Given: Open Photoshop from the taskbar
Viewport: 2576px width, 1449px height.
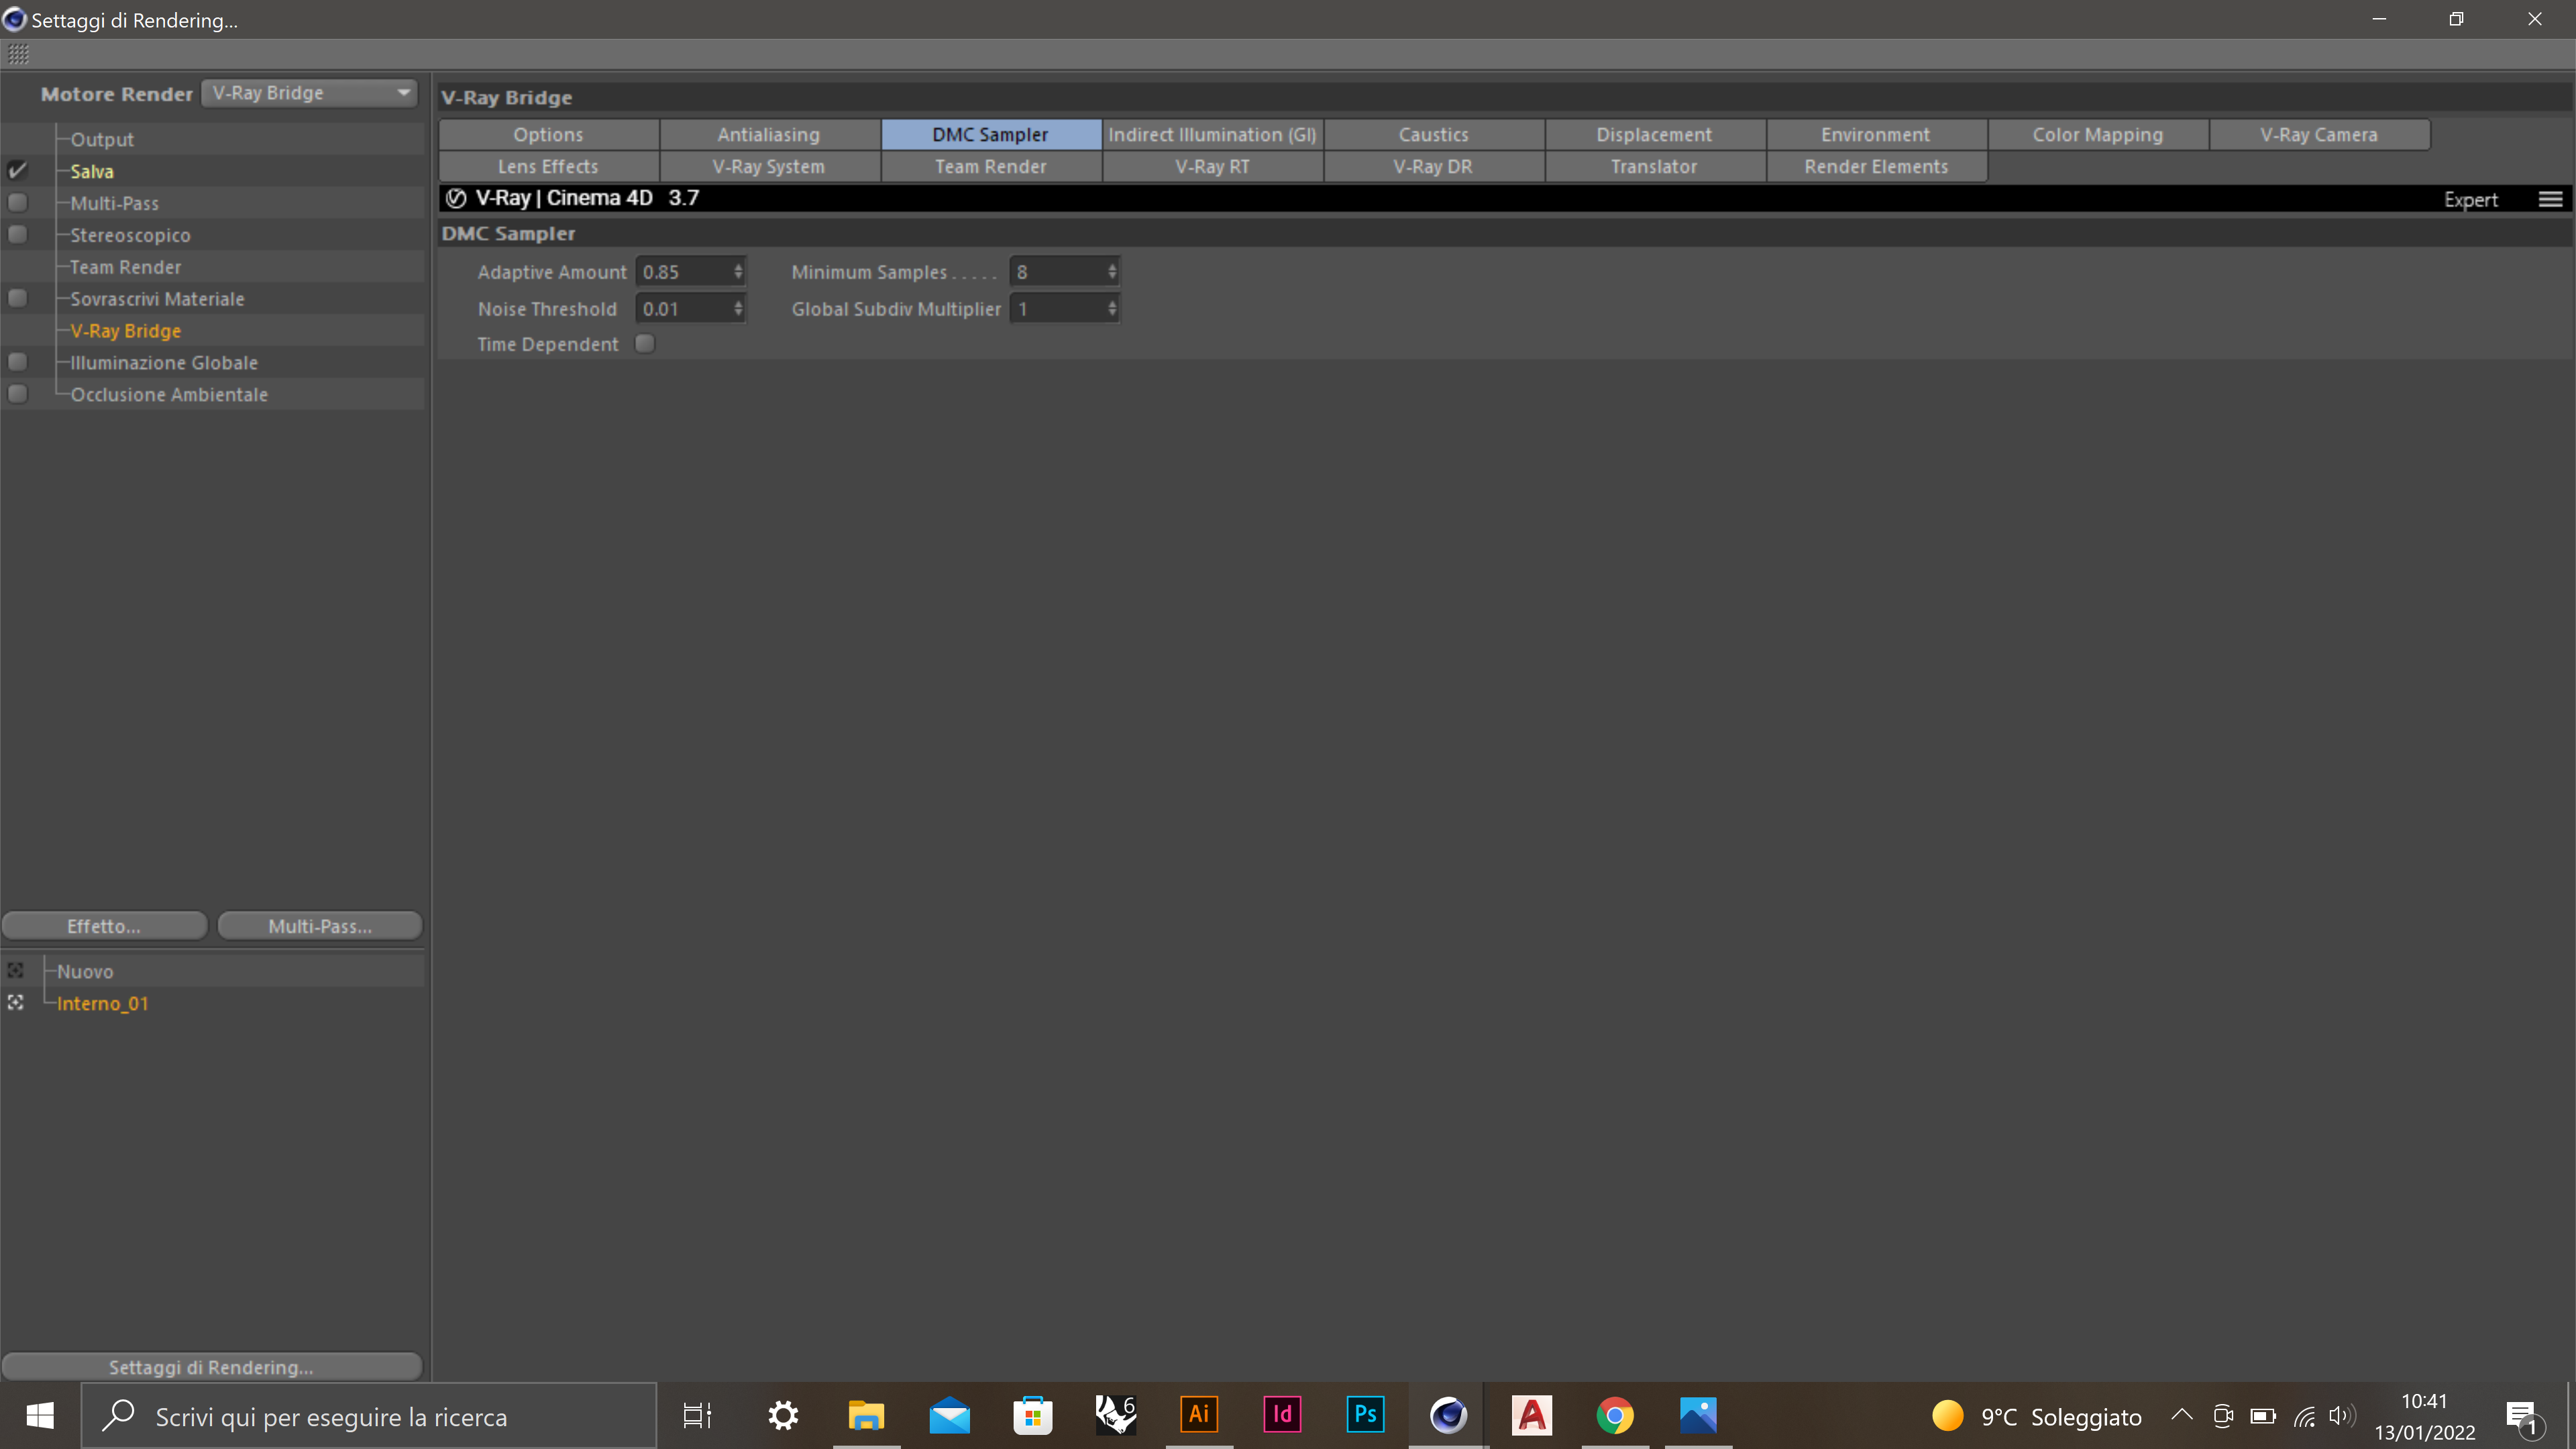Looking at the screenshot, I should pos(1365,1415).
